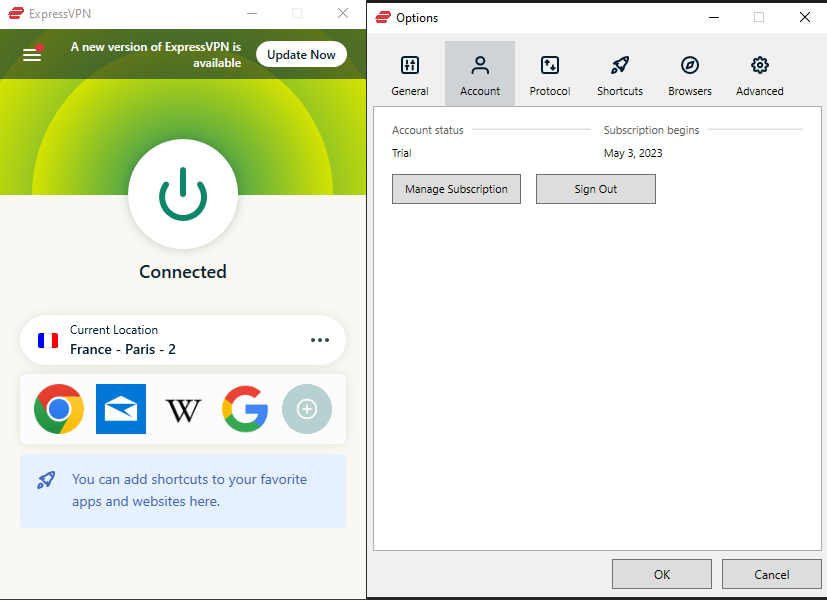The height and width of the screenshot is (600, 827).
Task: Click the 'May 3, 2023' subscription date
Action: tap(633, 153)
